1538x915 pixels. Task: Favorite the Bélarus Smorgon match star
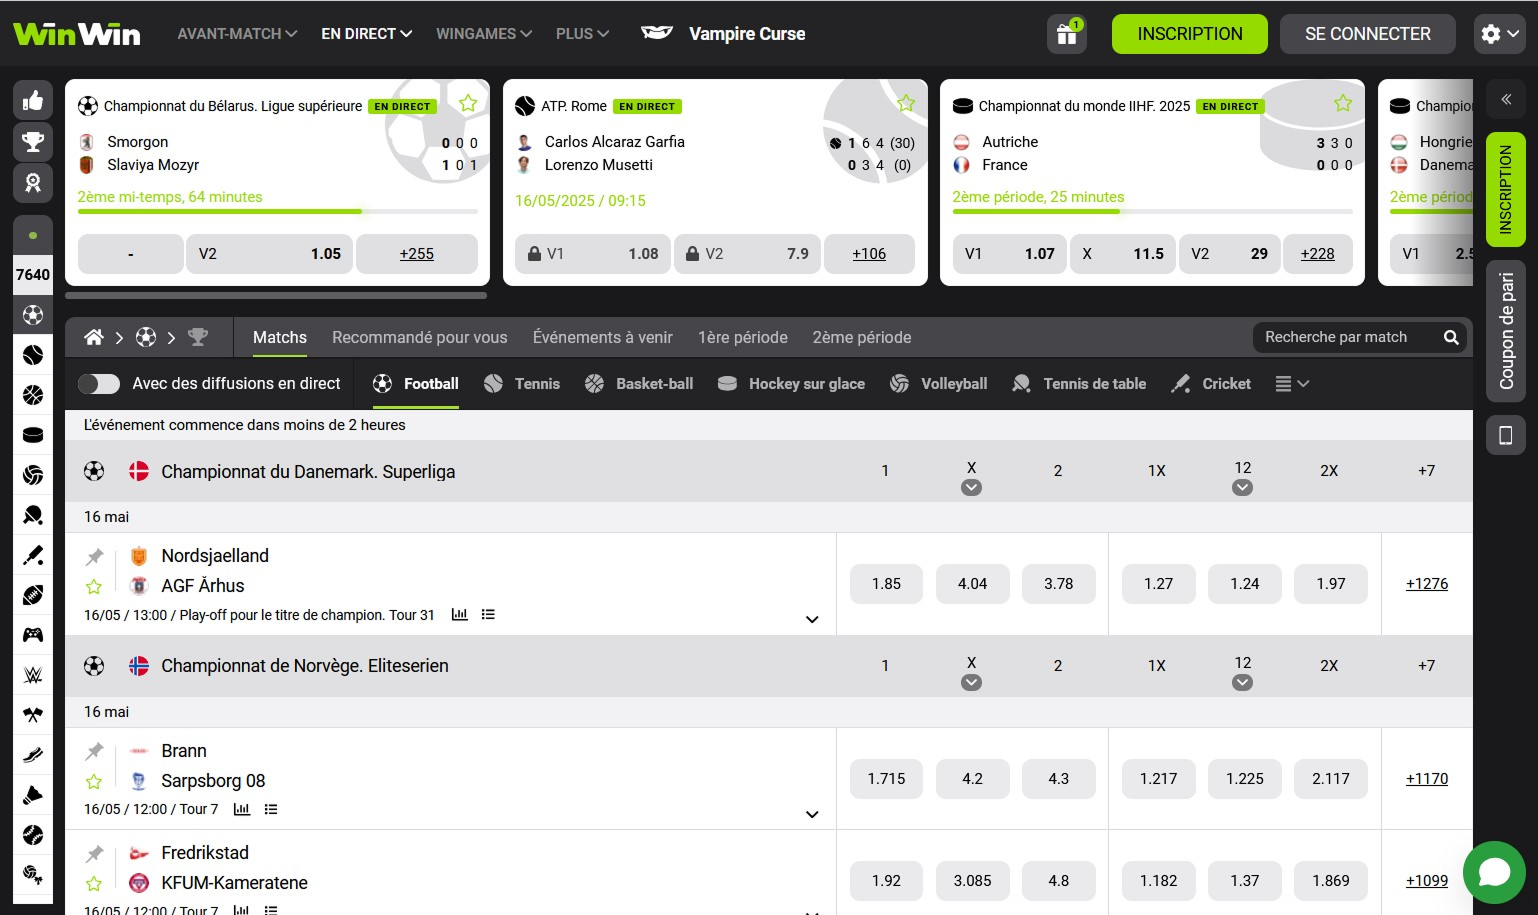(468, 103)
